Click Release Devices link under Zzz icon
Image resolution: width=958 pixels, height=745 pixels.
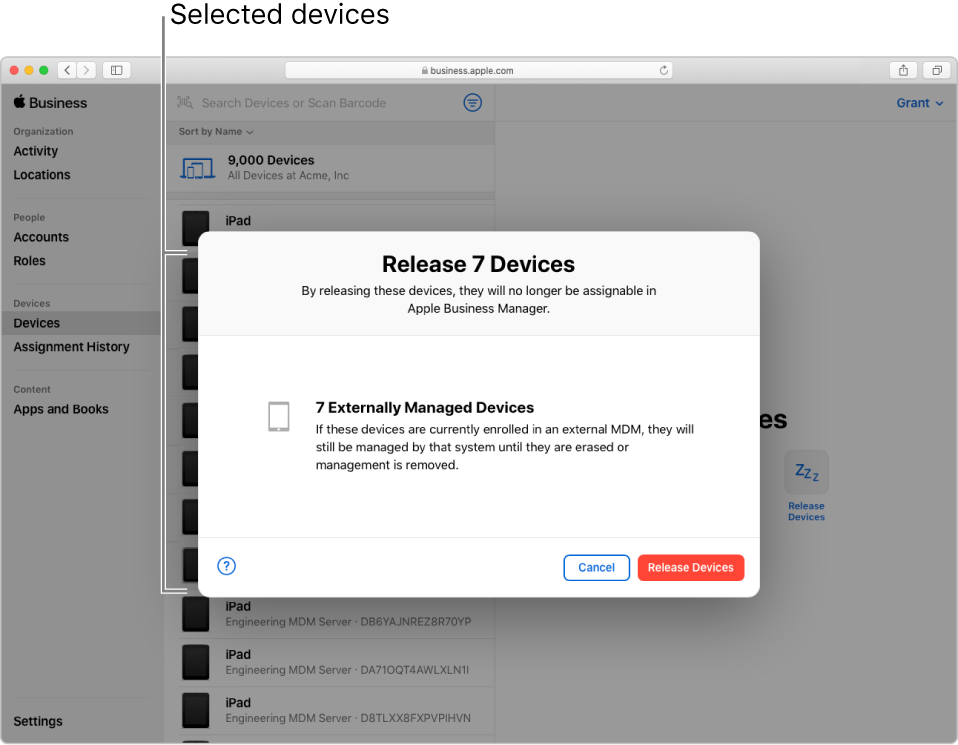(x=806, y=512)
